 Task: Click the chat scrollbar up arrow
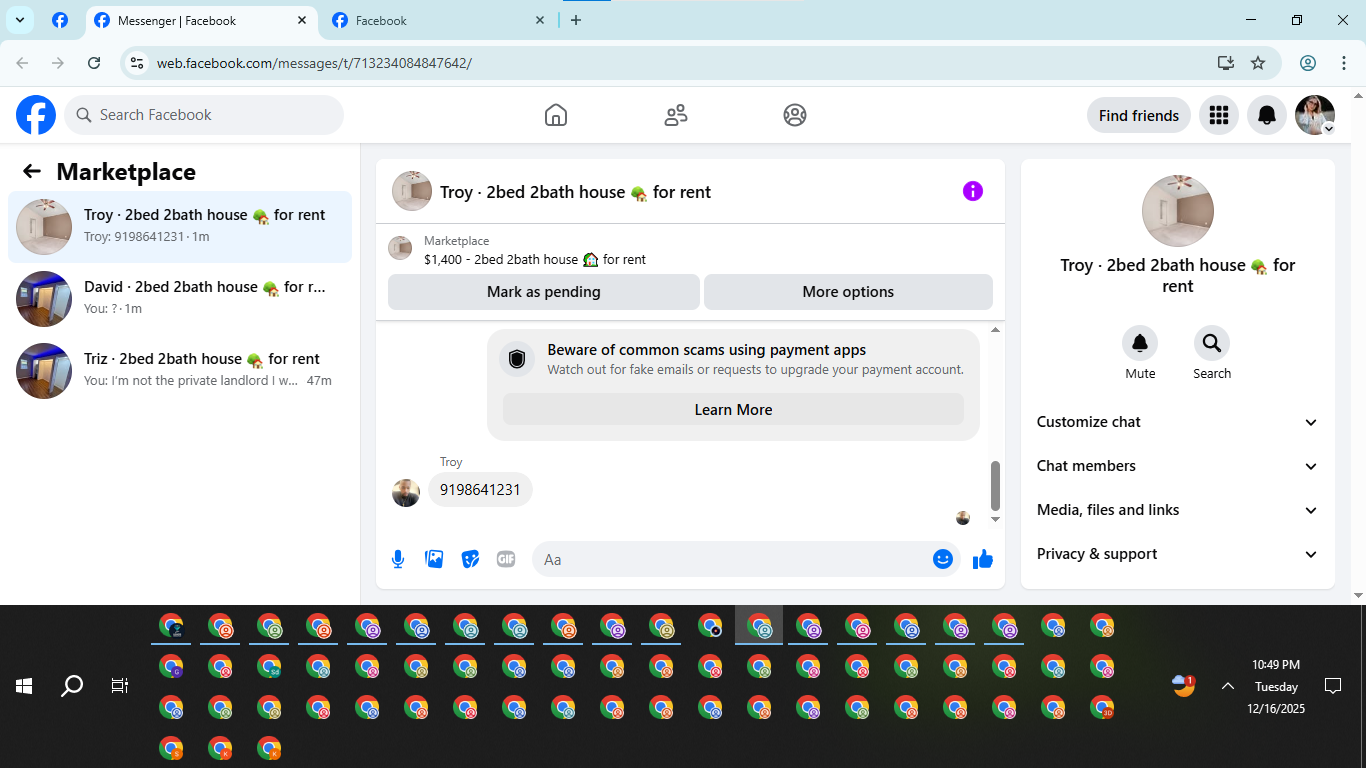click(x=995, y=330)
